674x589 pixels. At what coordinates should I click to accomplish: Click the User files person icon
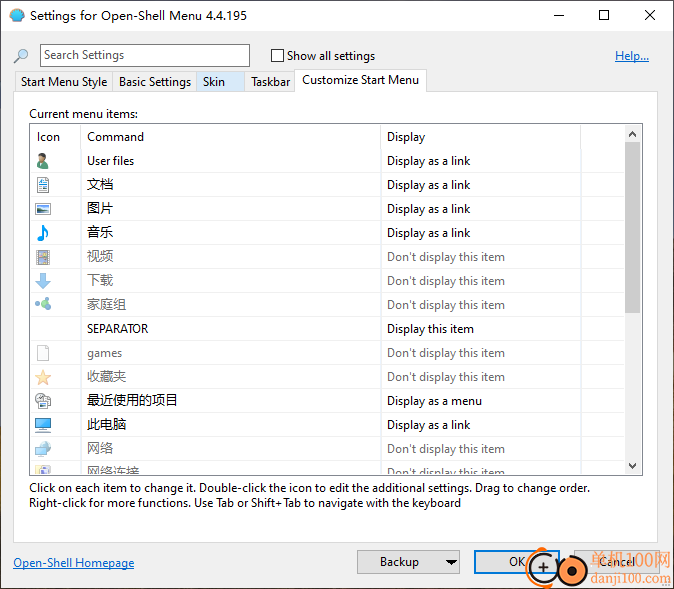[x=43, y=161]
